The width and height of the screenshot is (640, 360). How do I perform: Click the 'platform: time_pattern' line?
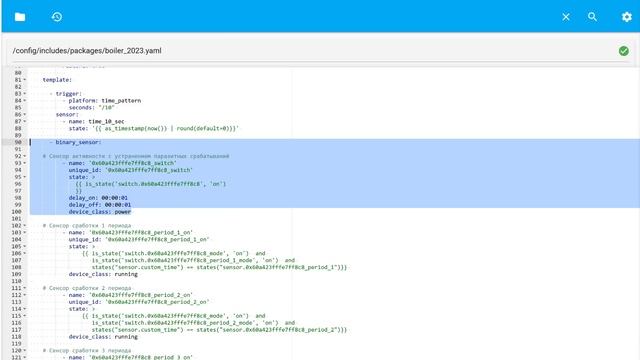pos(104,100)
